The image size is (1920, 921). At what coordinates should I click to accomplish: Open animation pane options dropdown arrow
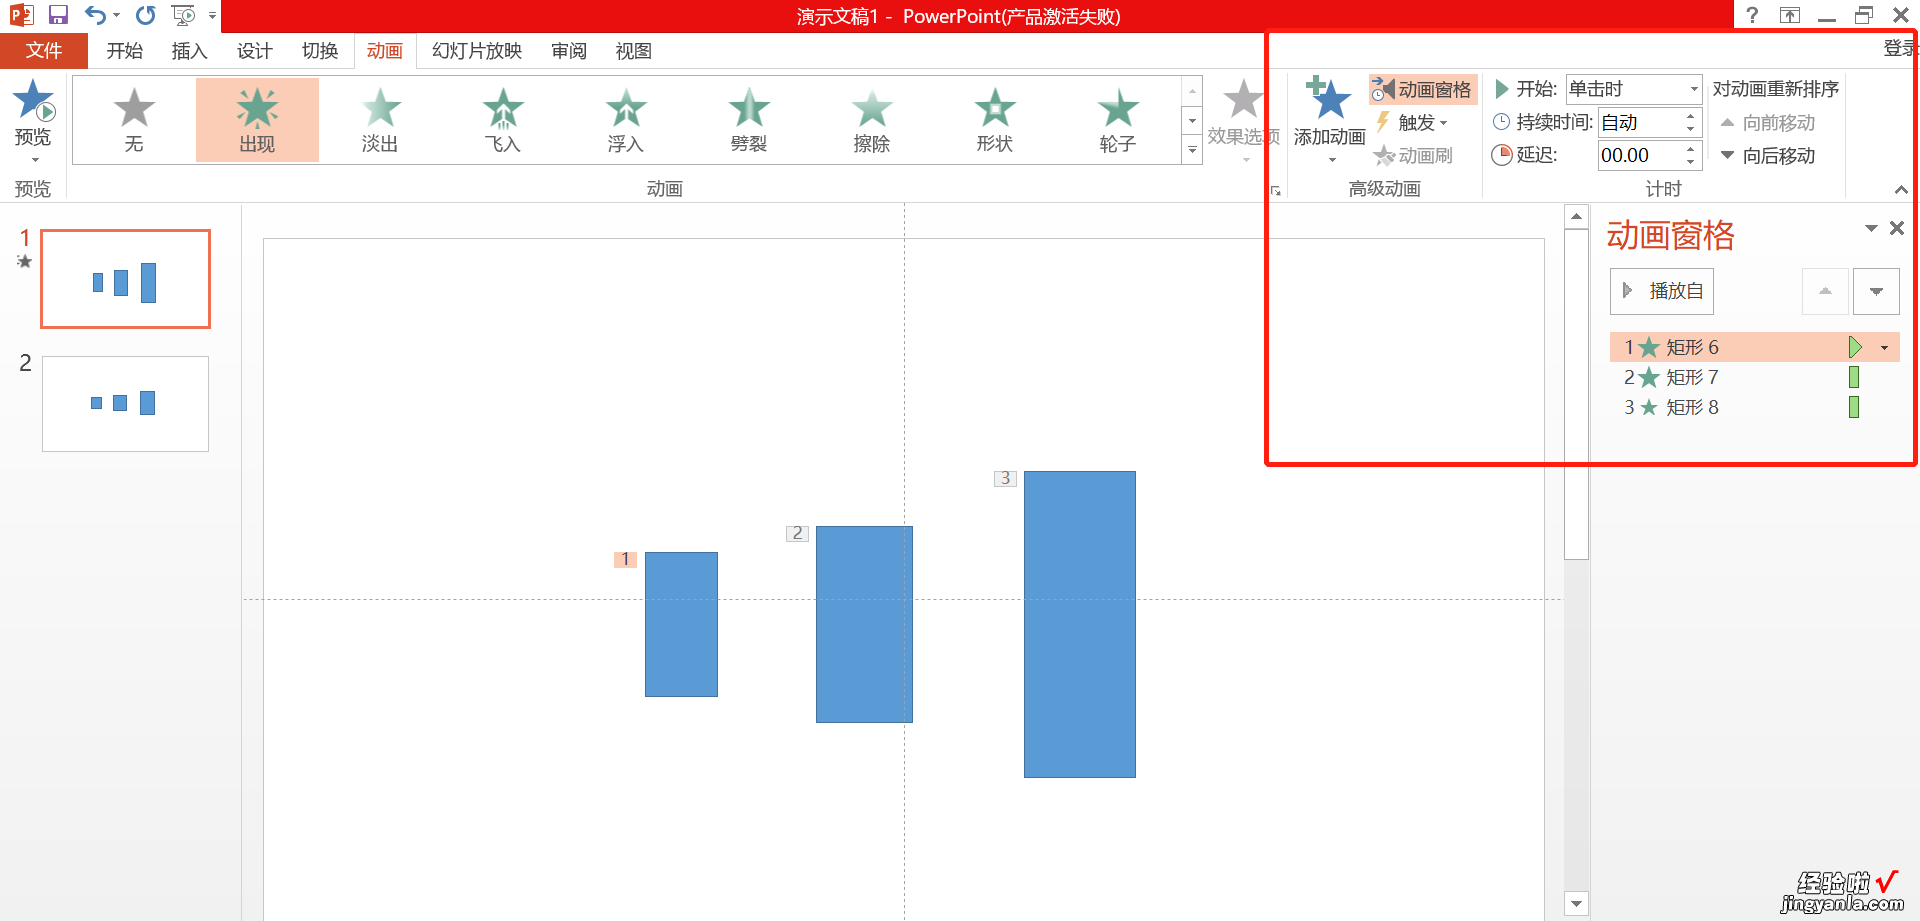pos(1871,229)
